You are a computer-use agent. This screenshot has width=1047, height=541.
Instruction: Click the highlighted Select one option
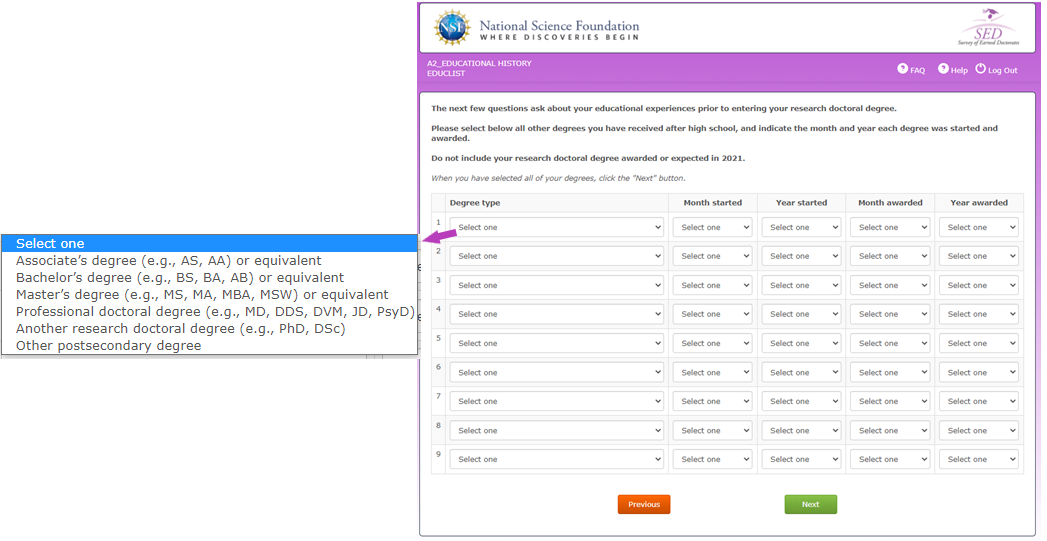click(50, 244)
